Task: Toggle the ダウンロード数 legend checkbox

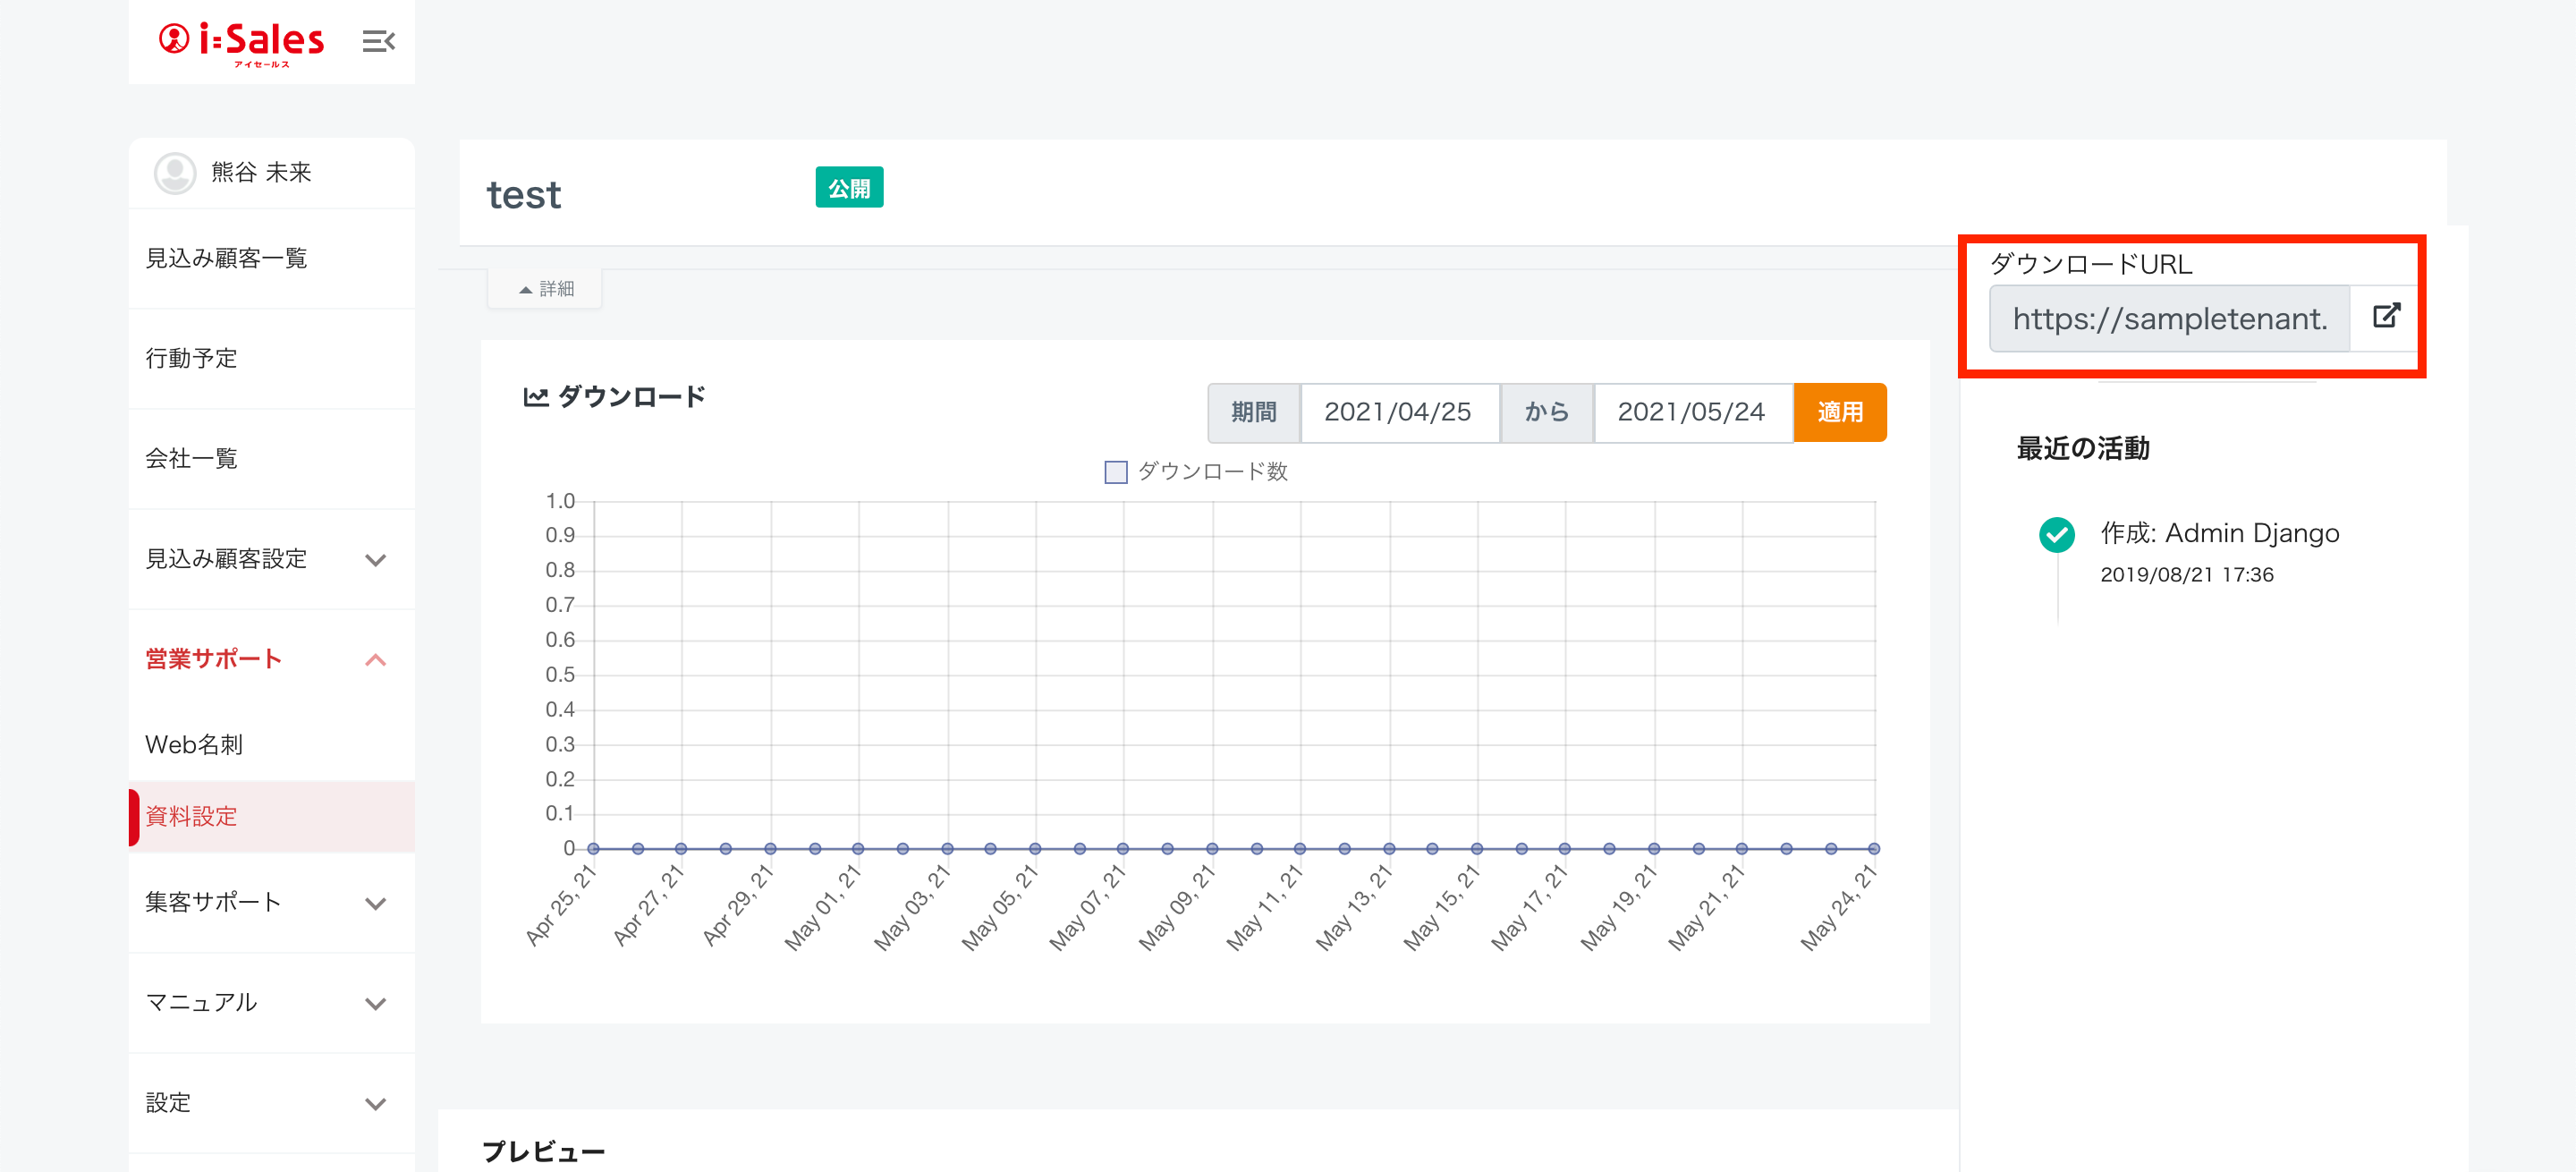Action: tap(1115, 472)
